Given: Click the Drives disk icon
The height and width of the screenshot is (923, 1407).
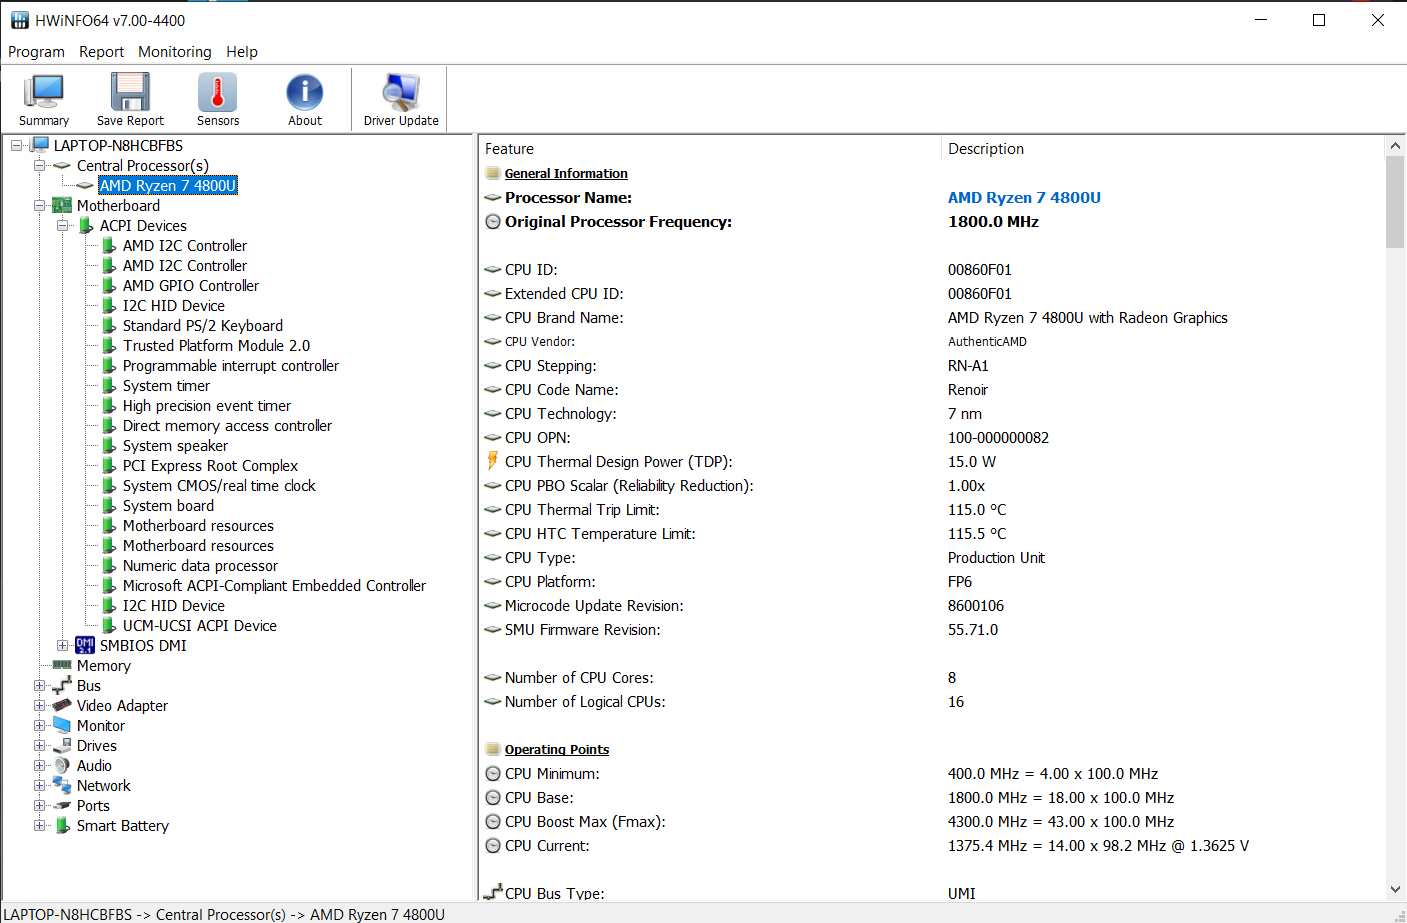Looking at the screenshot, I should coord(62,745).
